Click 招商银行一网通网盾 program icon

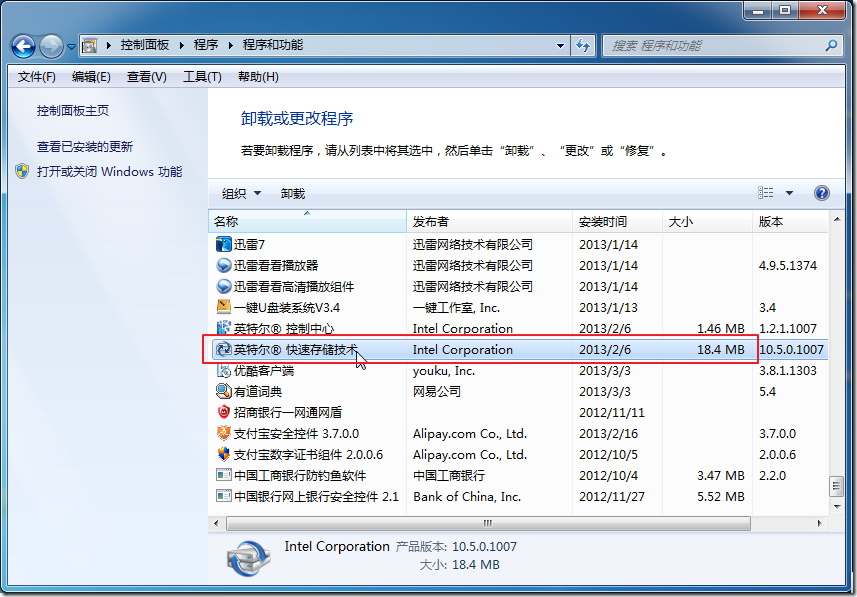click(x=224, y=412)
